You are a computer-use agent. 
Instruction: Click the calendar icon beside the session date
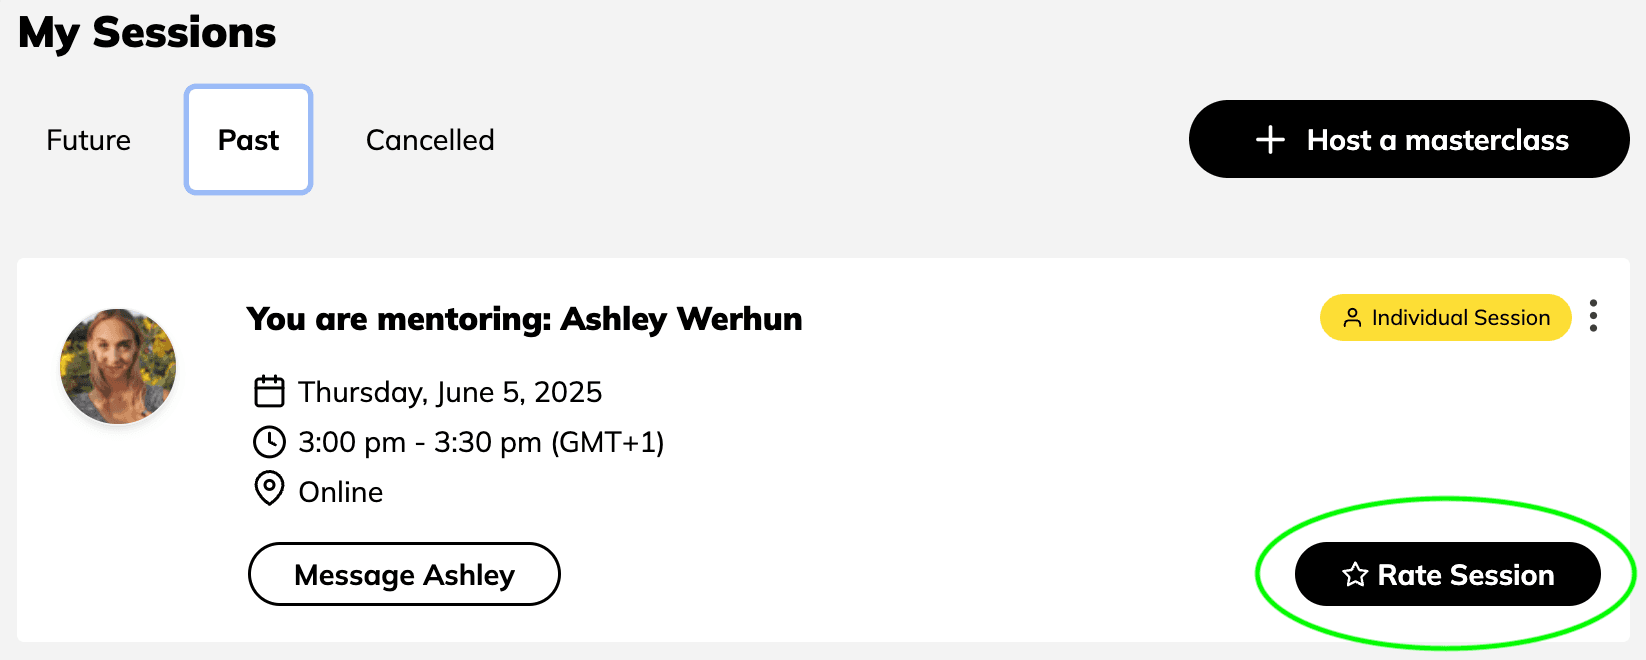click(x=269, y=391)
